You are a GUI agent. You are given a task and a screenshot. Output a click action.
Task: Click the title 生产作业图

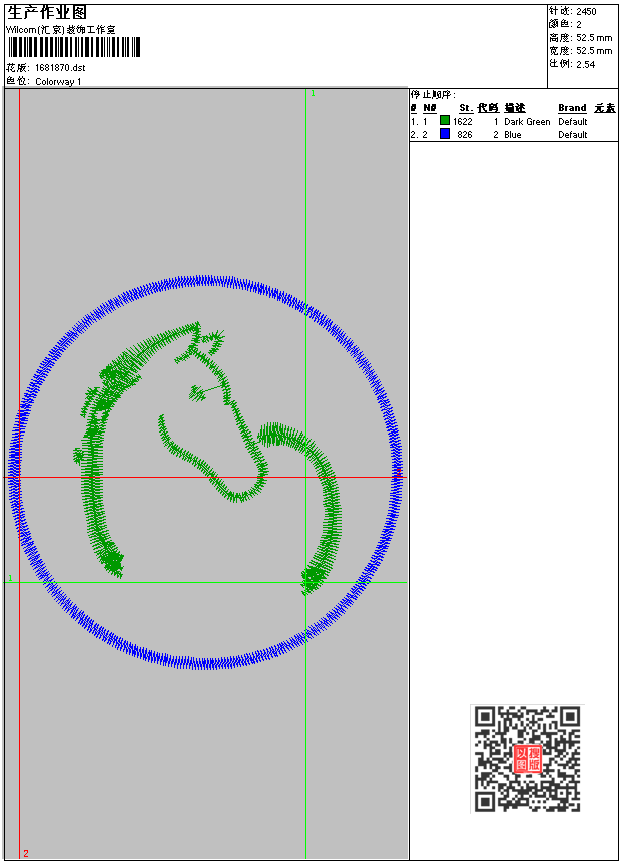47,12
